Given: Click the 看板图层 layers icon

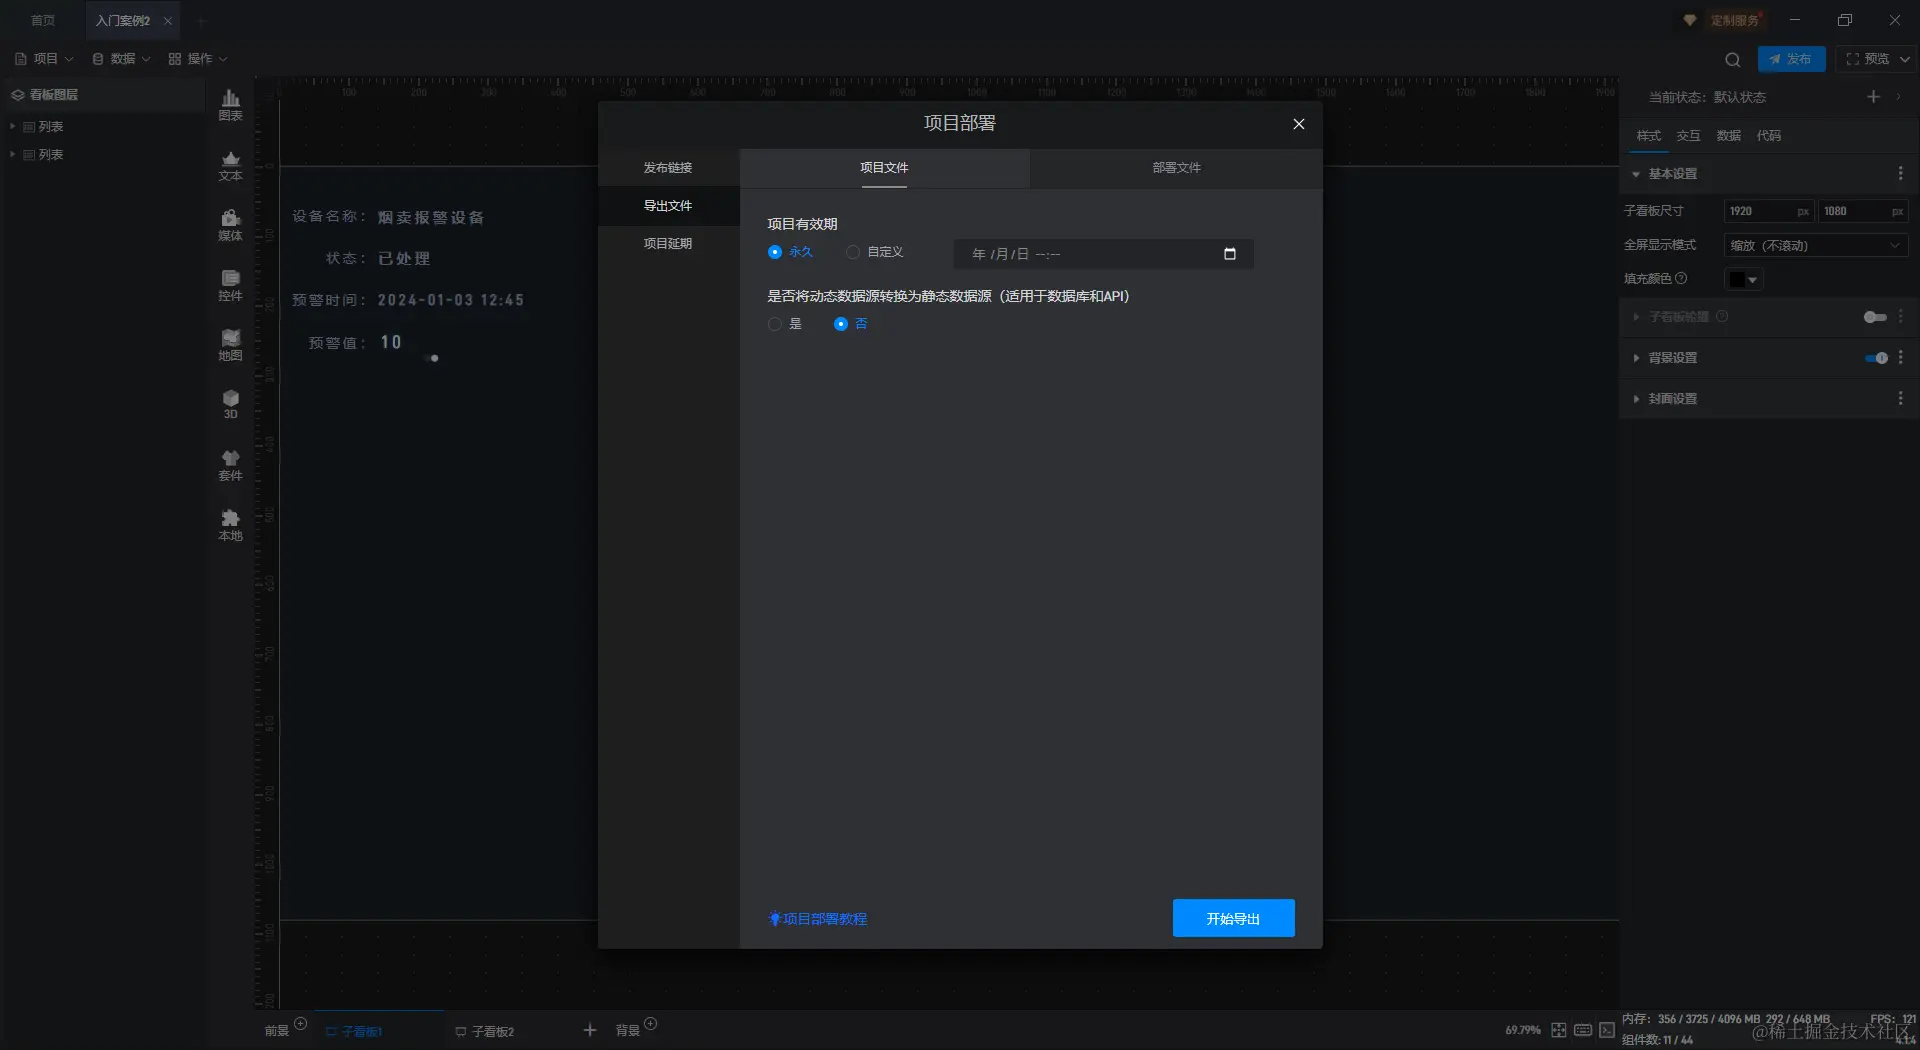Looking at the screenshot, I should click(17, 95).
